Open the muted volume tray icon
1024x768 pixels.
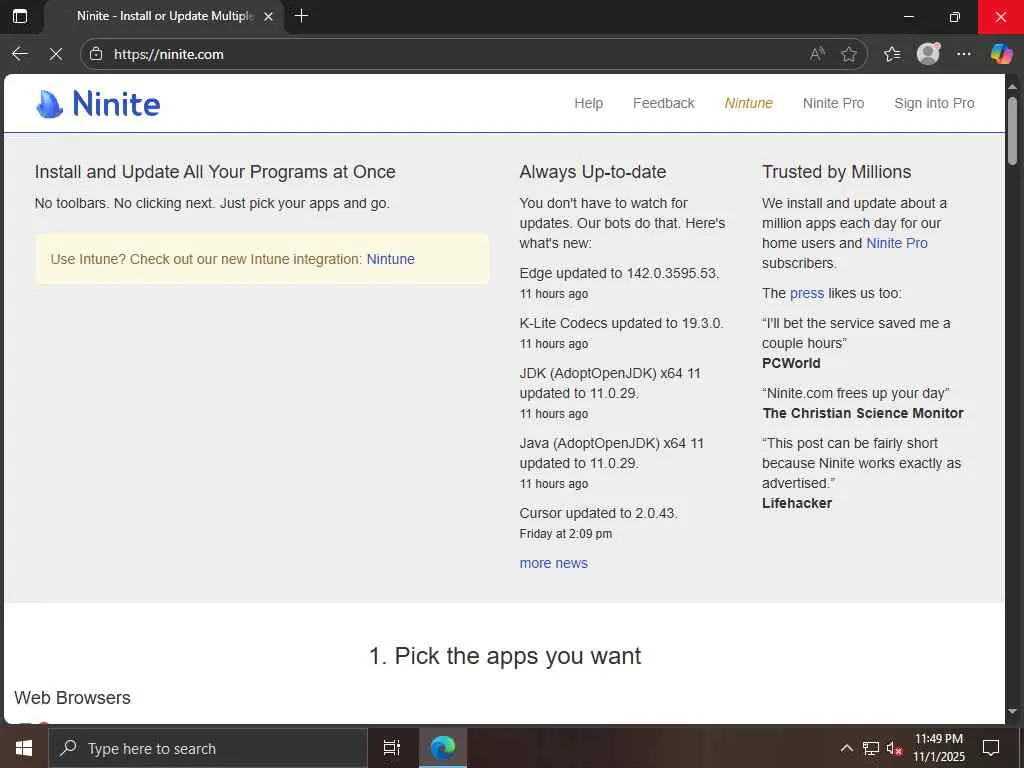click(894, 748)
